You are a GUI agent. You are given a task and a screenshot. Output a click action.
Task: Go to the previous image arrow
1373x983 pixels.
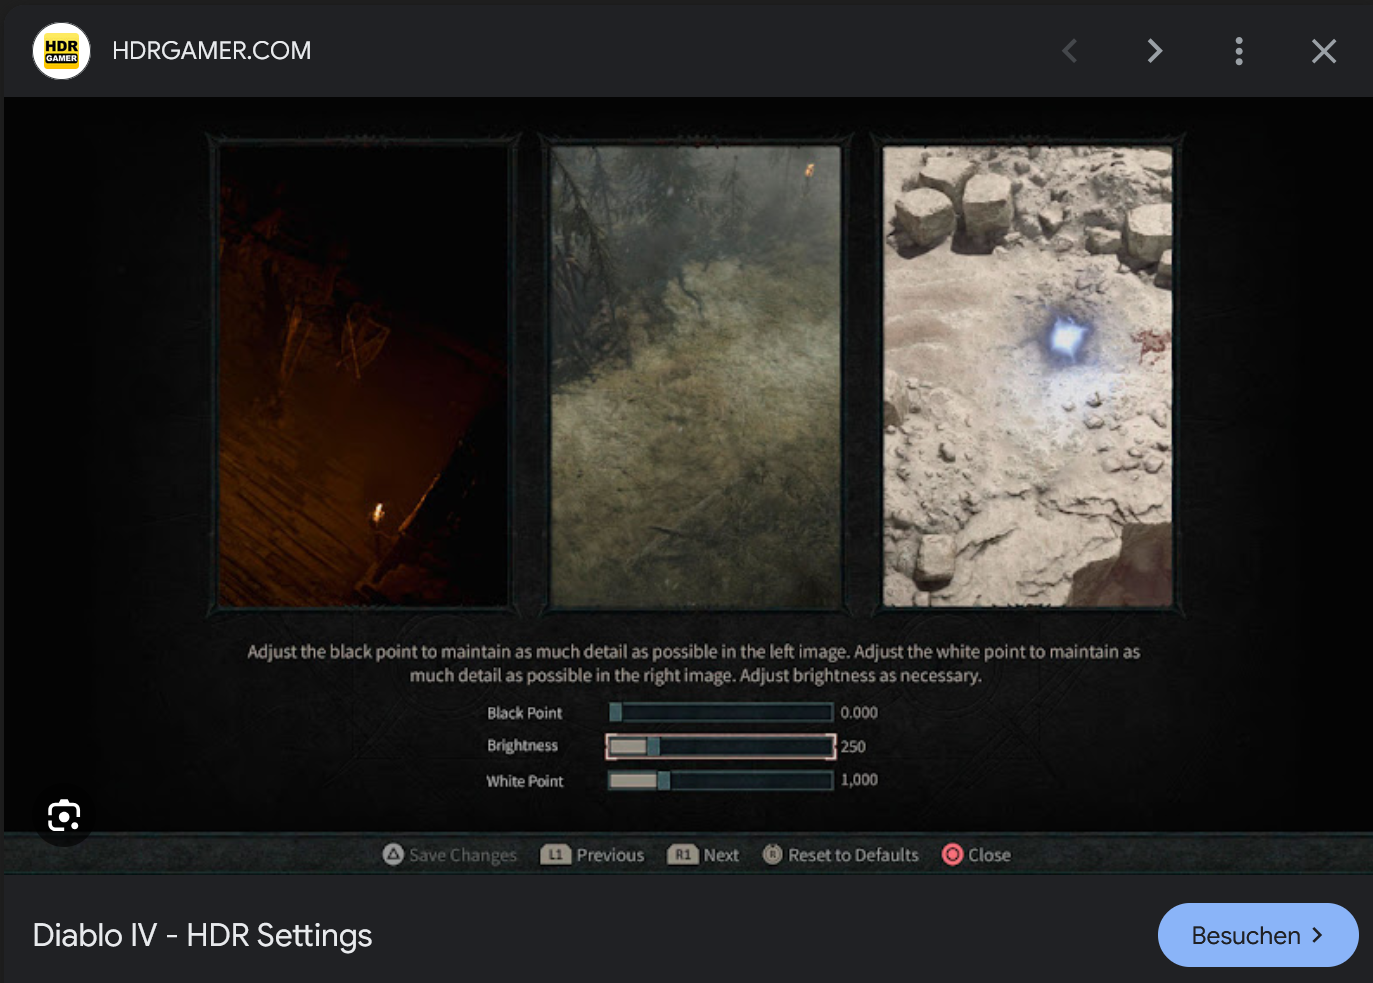[x=1070, y=51]
